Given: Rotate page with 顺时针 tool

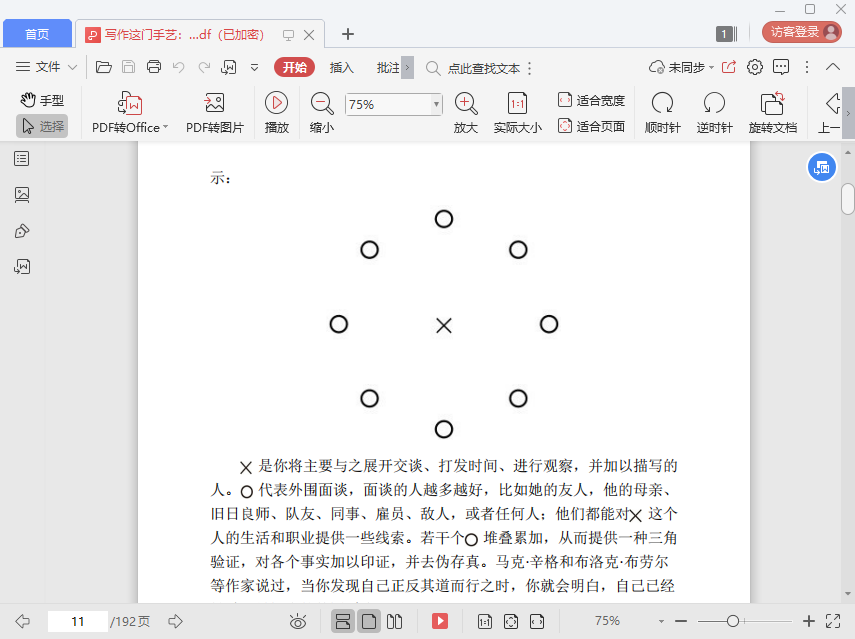Looking at the screenshot, I should tap(663, 113).
